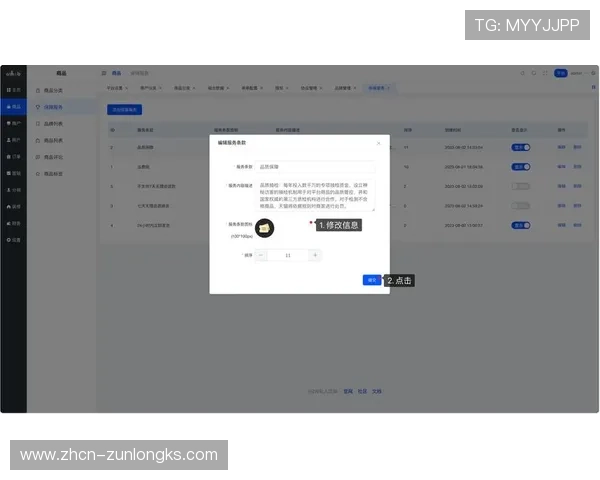Click the search icon in top header

tap(521, 73)
